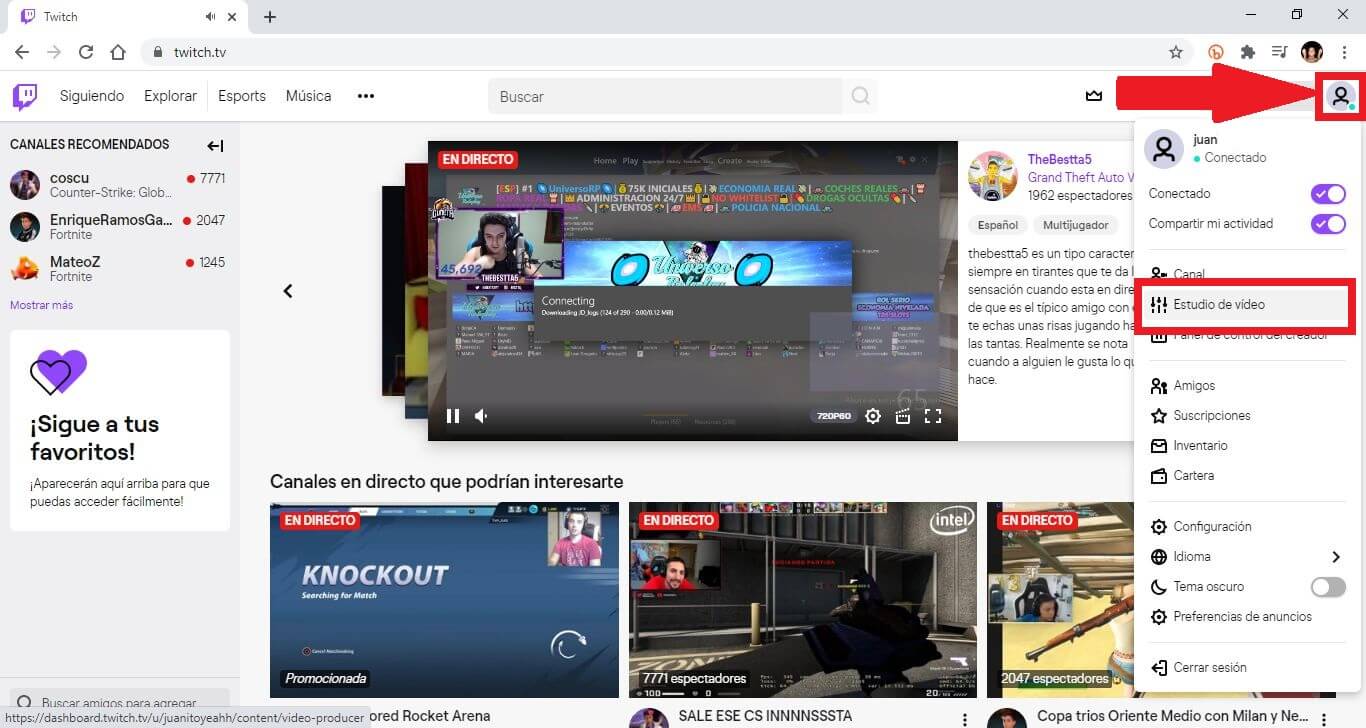Image resolution: width=1366 pixels, height=728 pixels.
Task: Click Grand Theft Auto V game link
Action: point(1080,178)
